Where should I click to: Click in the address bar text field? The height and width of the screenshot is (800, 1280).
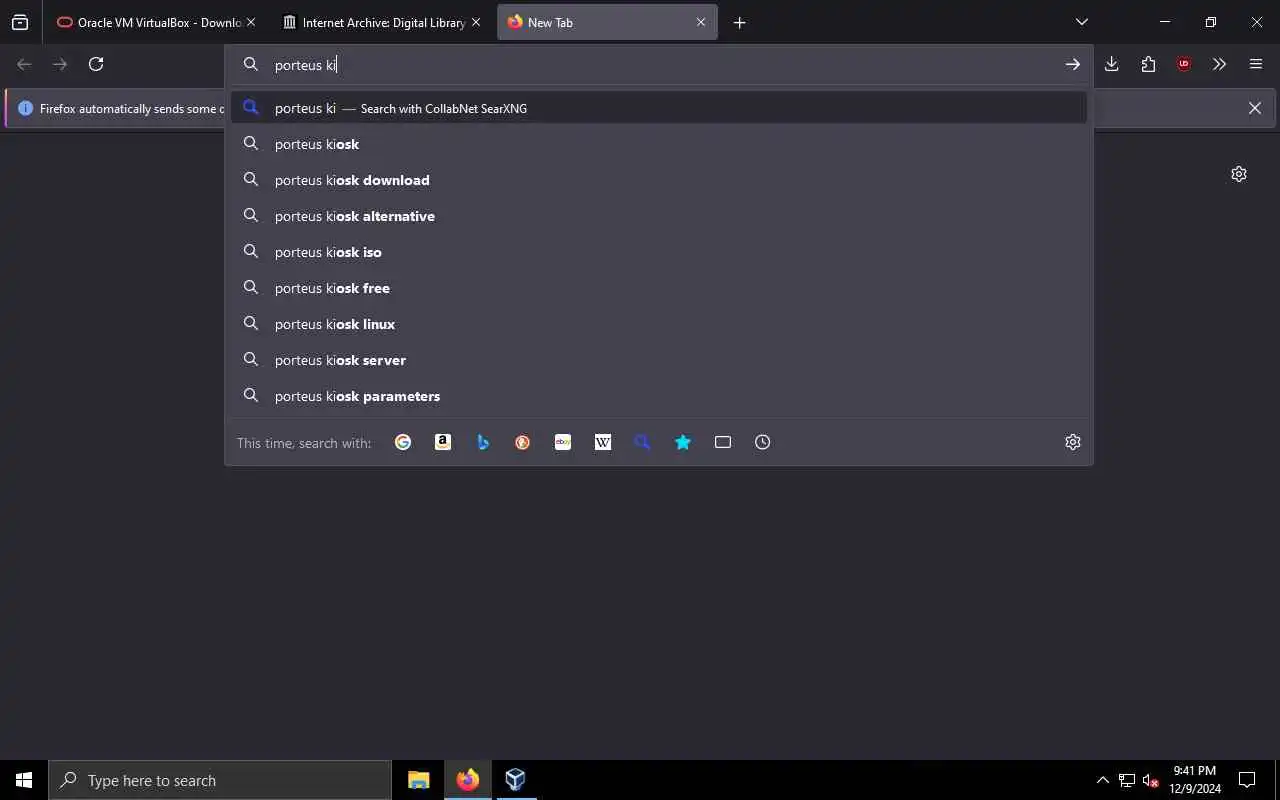(x=660, y=64)
